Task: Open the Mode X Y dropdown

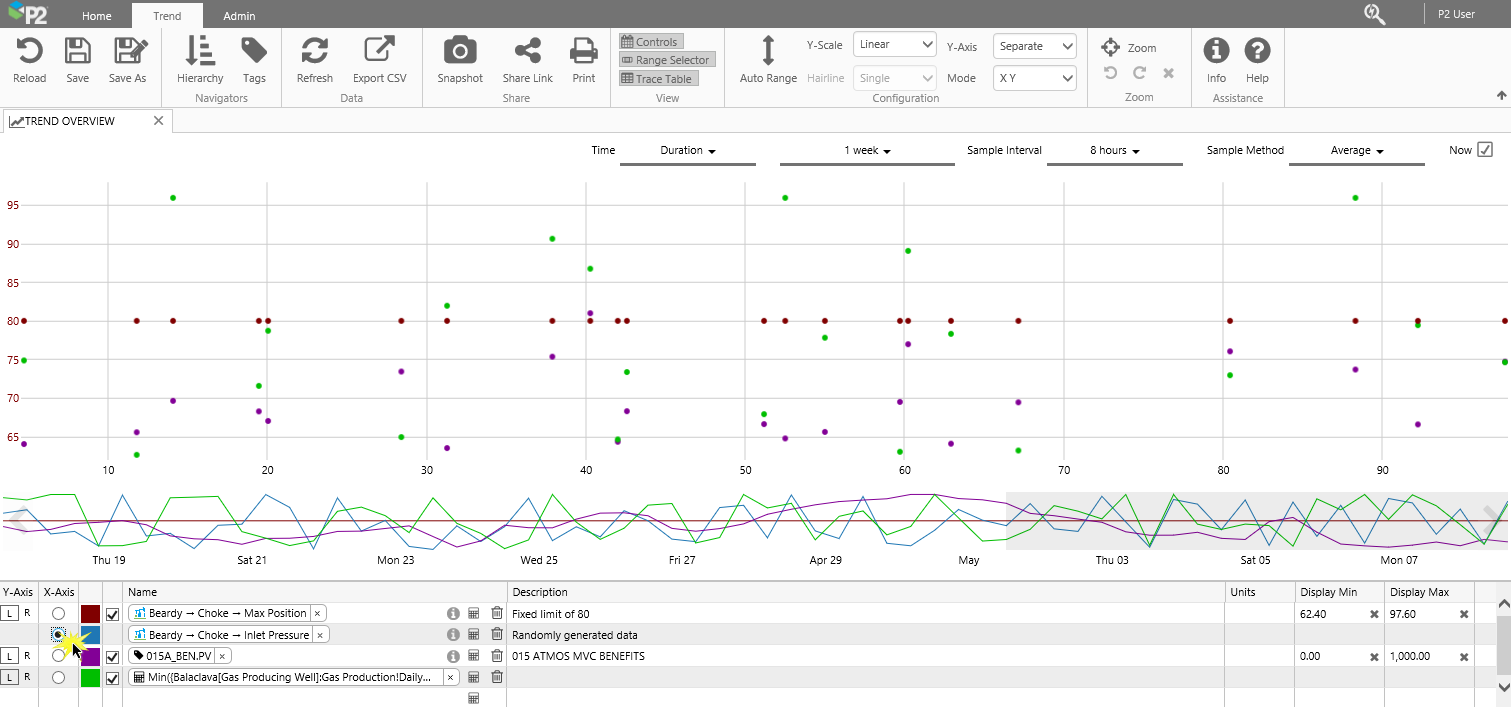Action: tap(1034, 78)
